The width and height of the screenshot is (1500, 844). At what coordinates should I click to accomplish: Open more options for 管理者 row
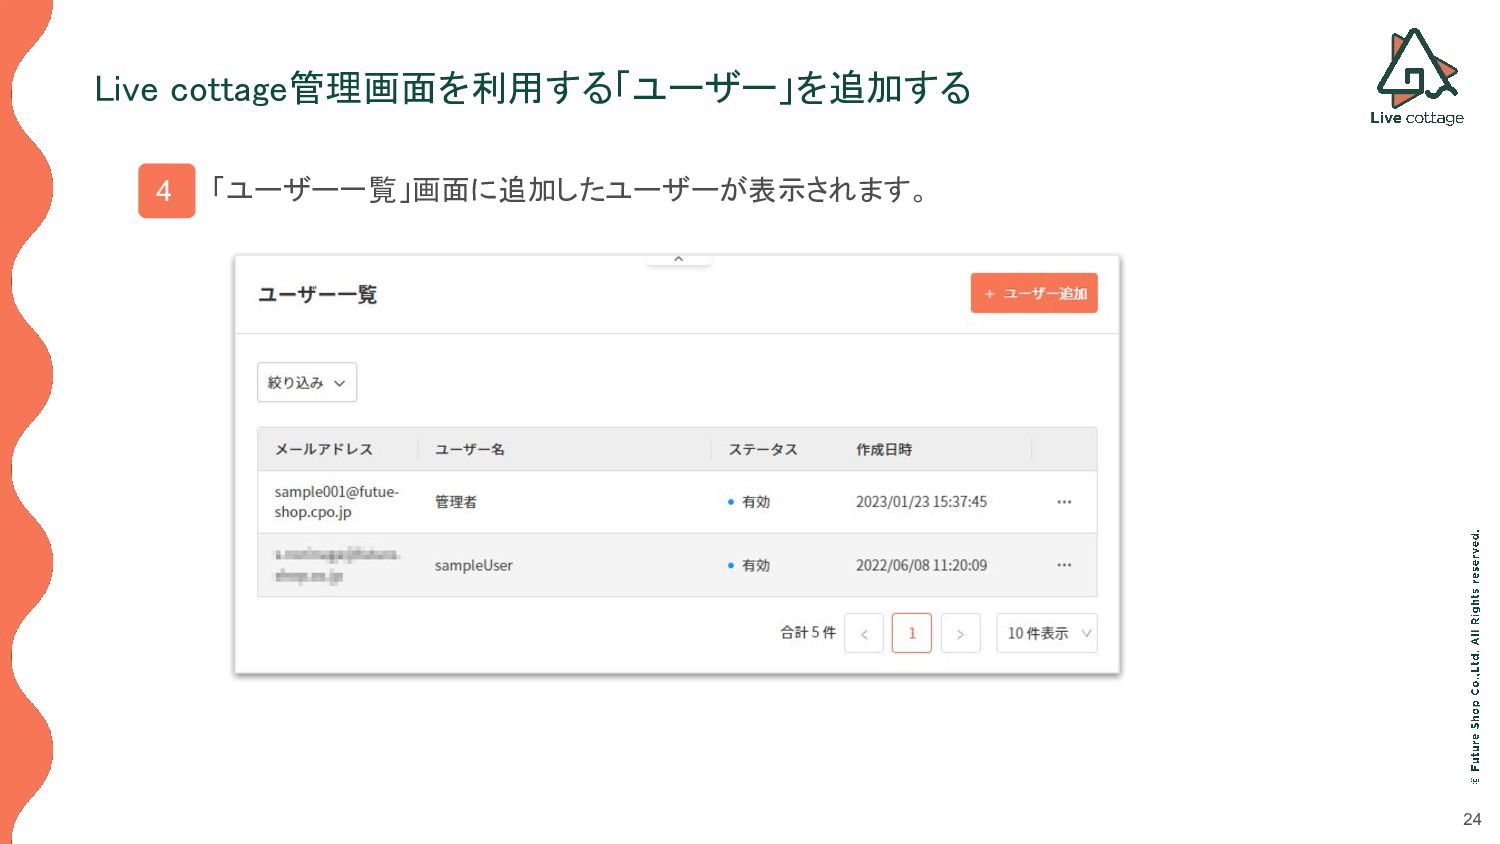1063,502
